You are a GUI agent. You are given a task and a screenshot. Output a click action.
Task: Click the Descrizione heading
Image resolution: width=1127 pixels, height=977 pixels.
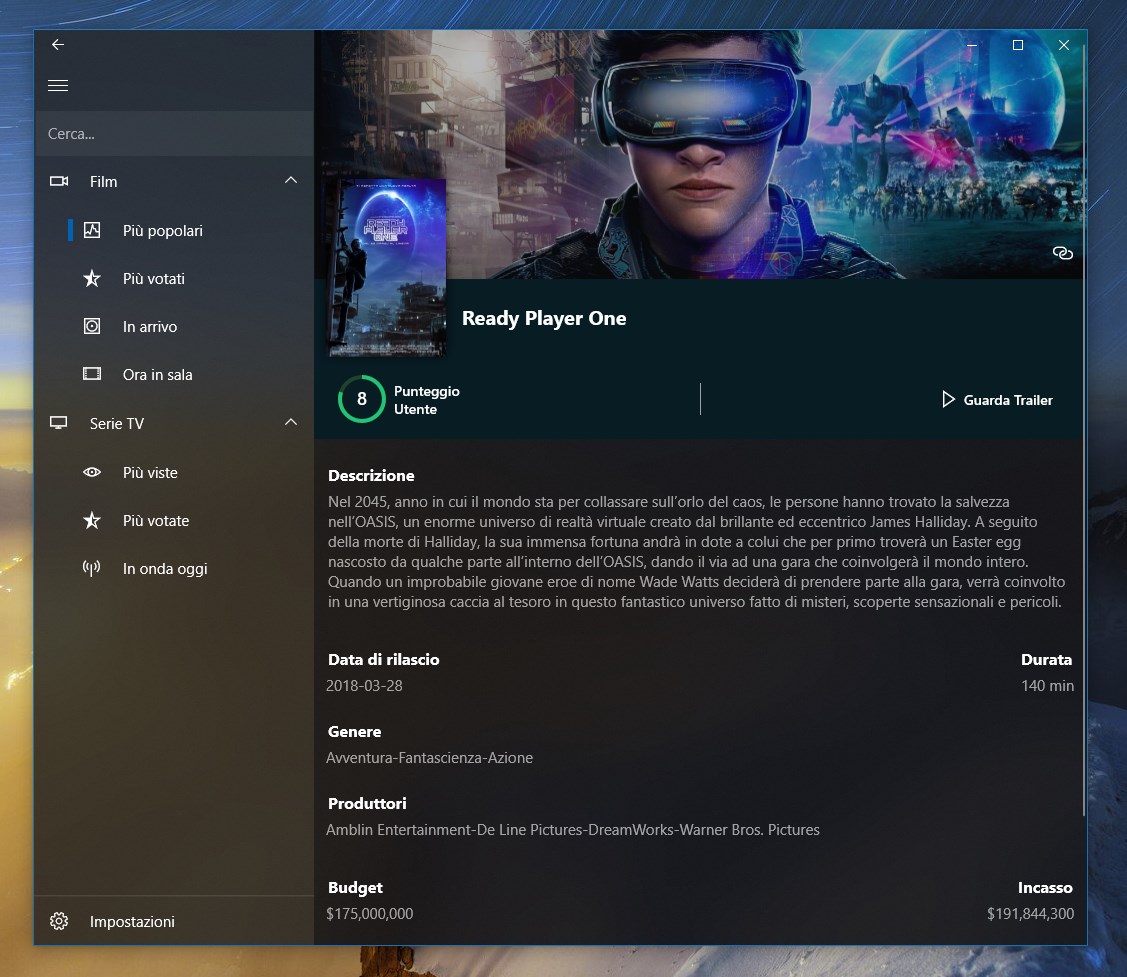tap(371, 475)
